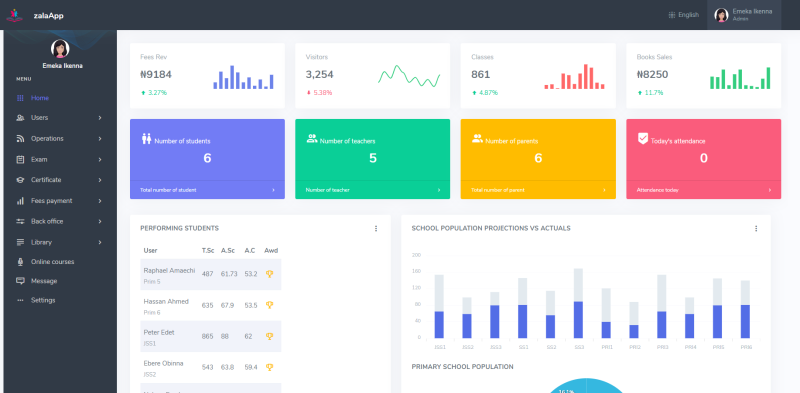Expand the Fees payment submenu chevron
Image resolution: width=800 pixels, height=393 pixels.
click(100, 201)
